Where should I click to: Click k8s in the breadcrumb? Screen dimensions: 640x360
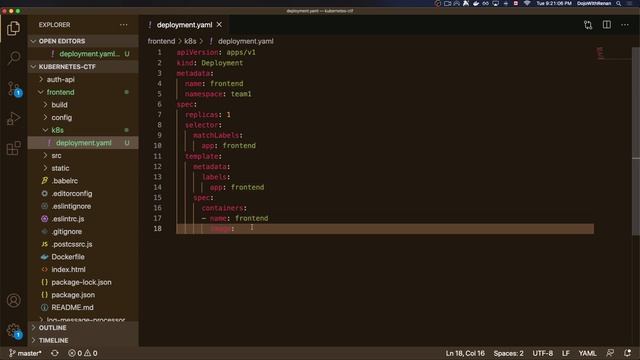pos(190,41)
